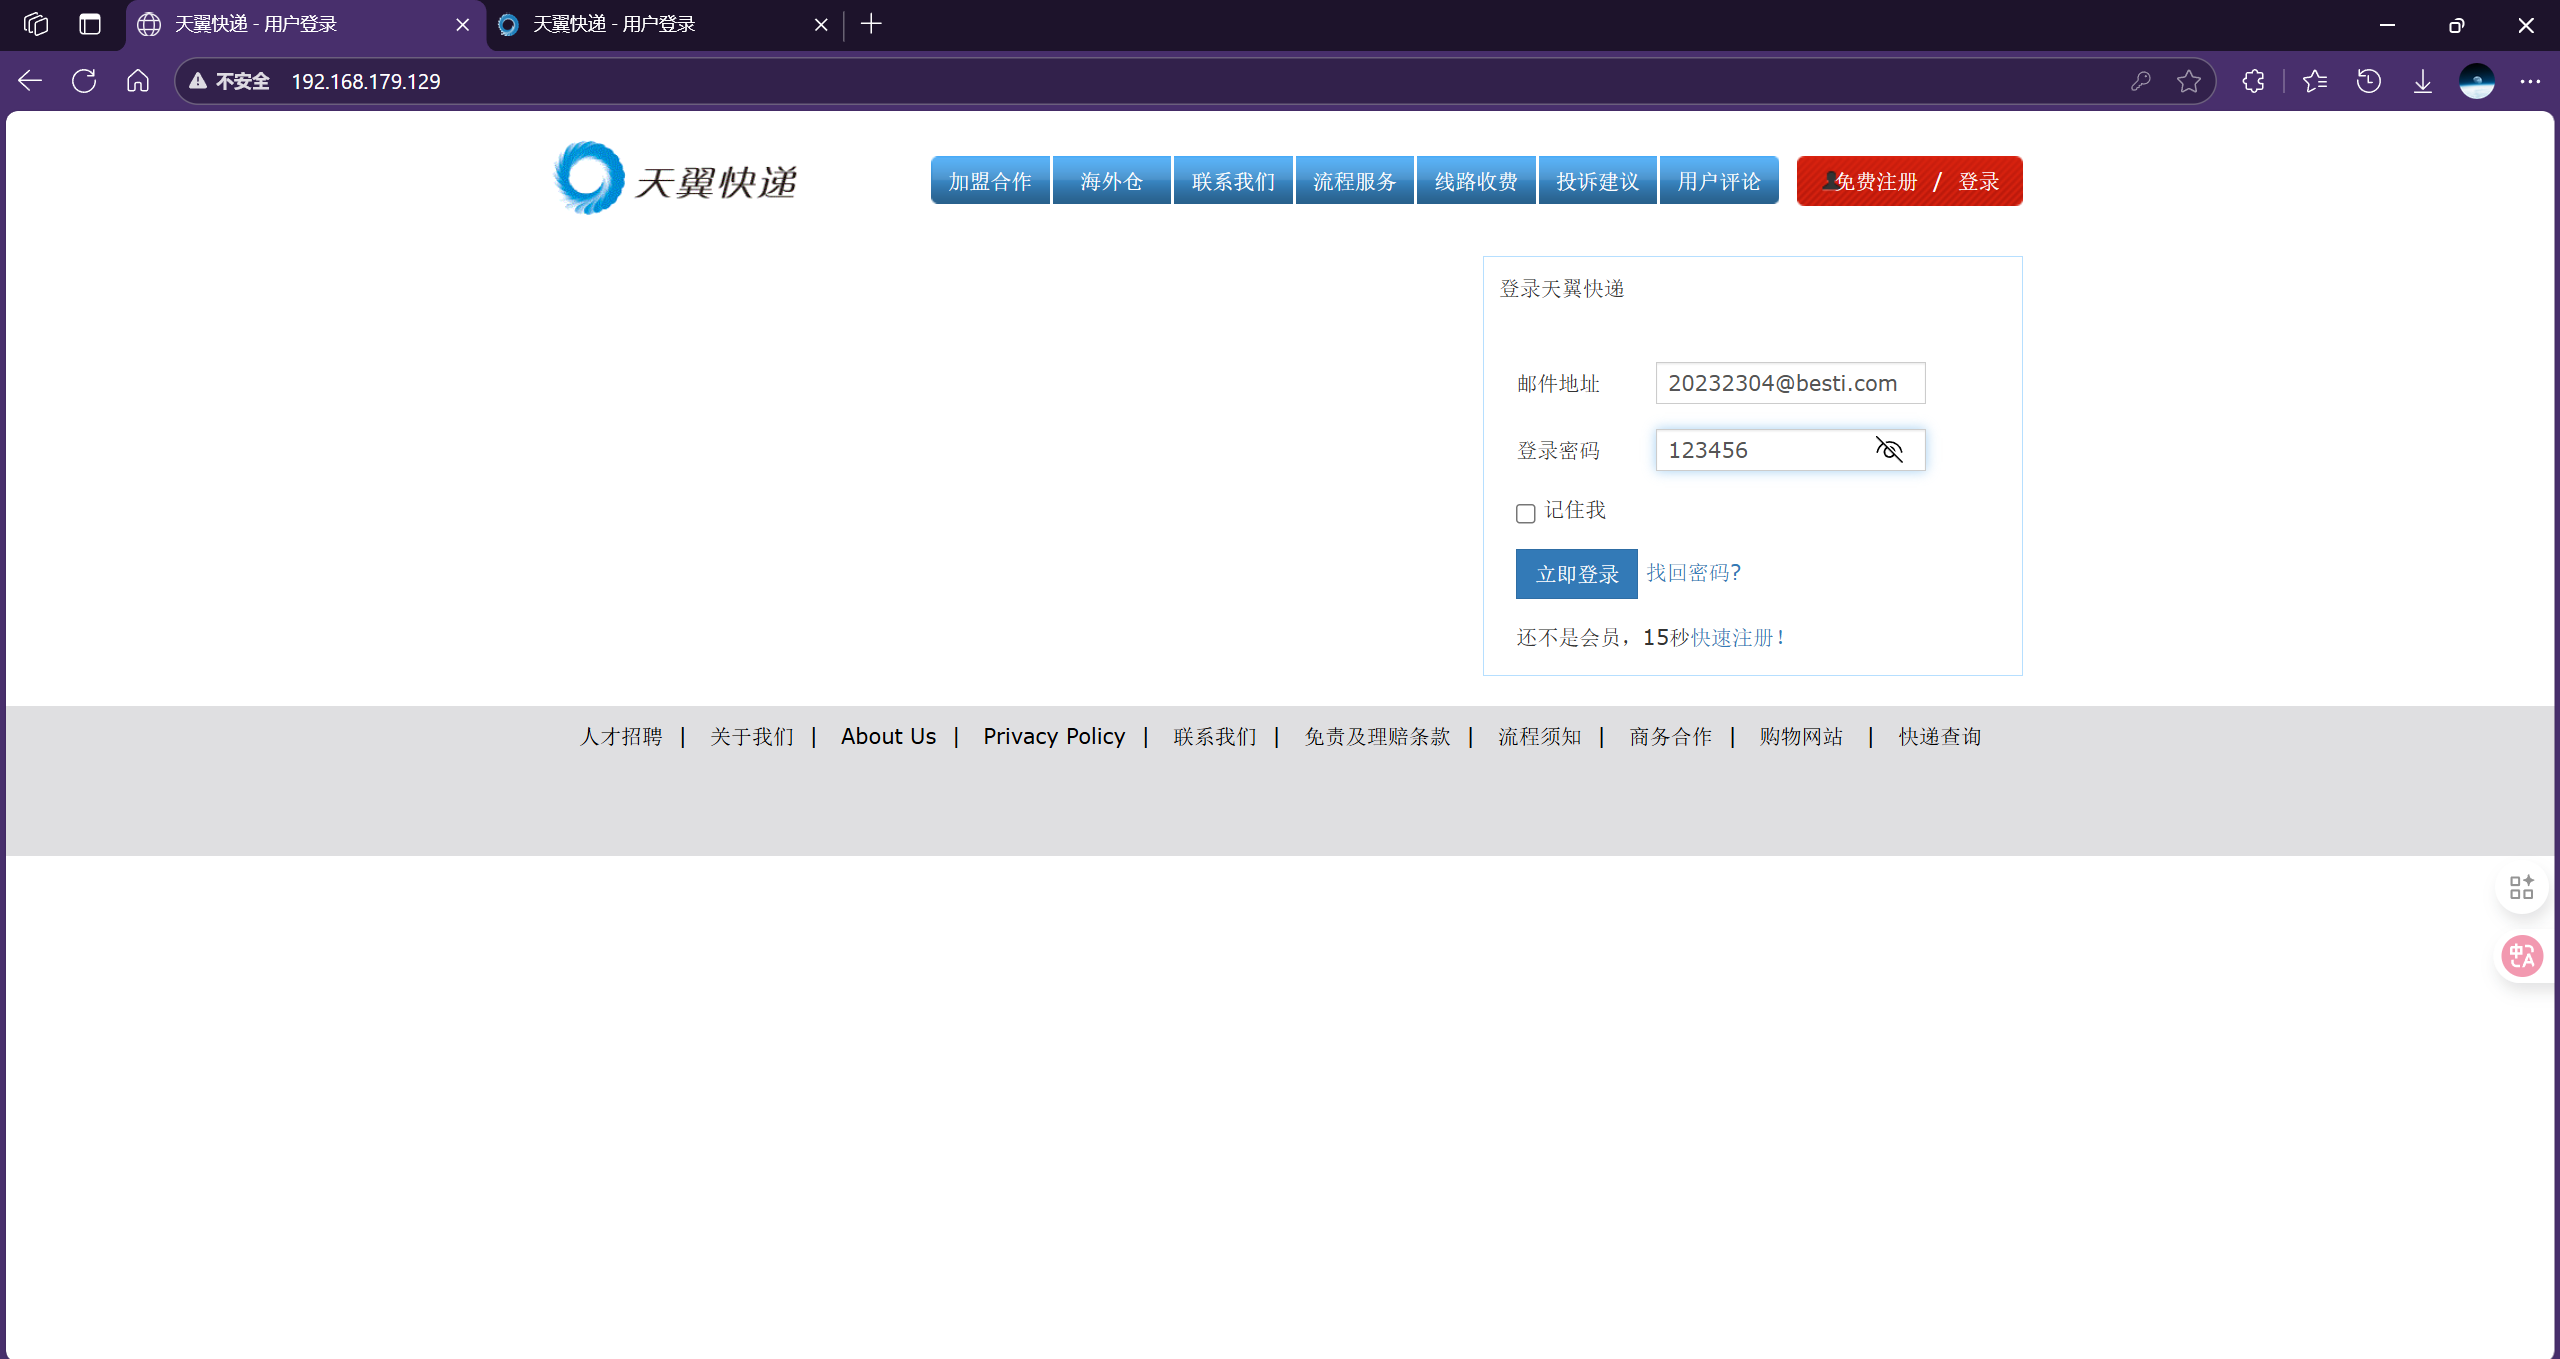Click the pink translate floating icon
Viewport: 2560px width, 1359px height.
(x=2521, y=956)
